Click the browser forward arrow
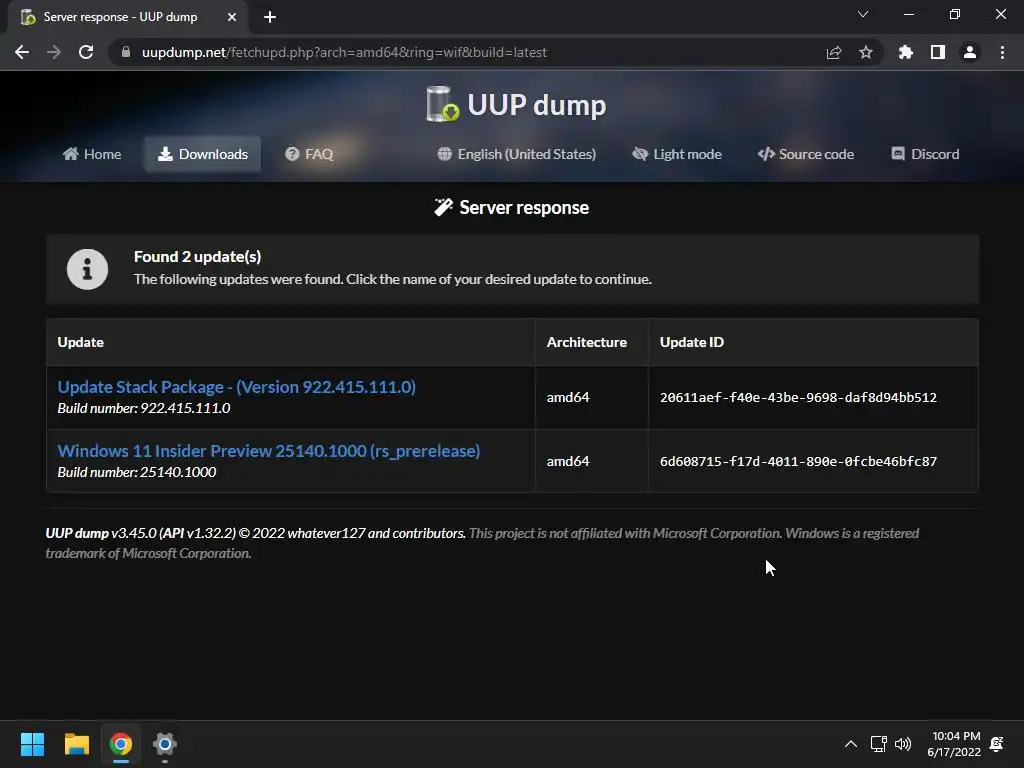This screenshot has width=1024, height=768. tap(54, 52)
